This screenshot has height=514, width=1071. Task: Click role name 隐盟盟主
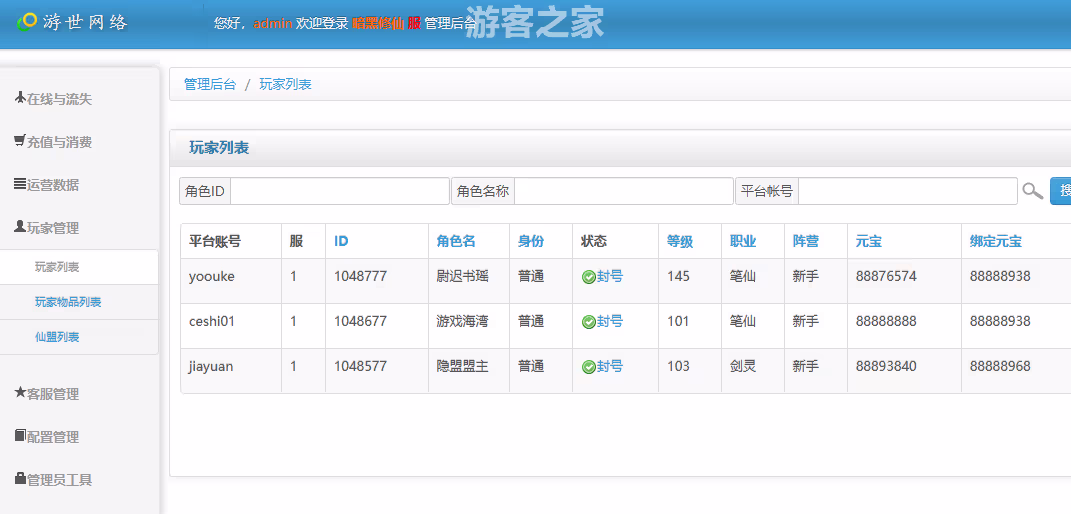(x=462, y=367)
